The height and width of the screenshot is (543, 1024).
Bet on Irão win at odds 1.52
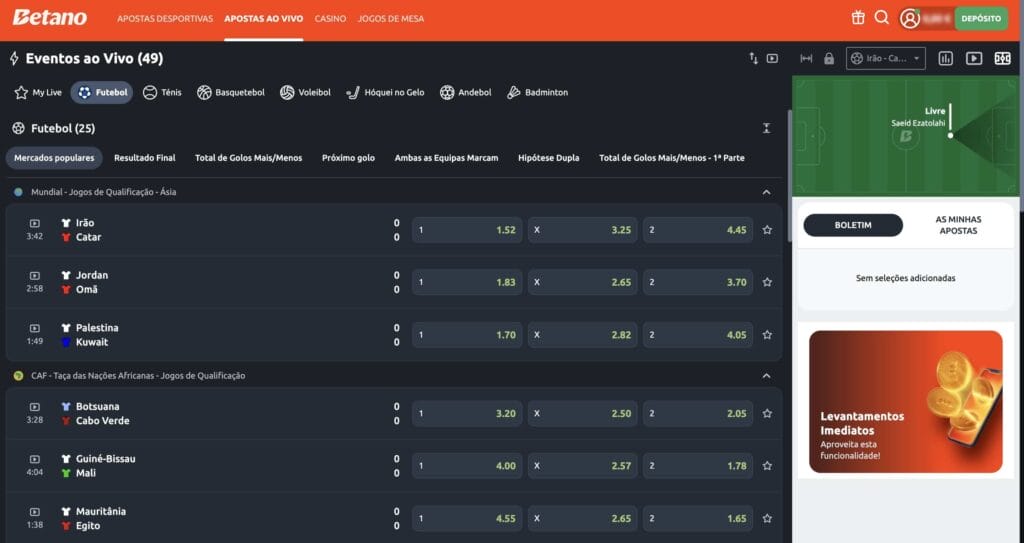[x=467, y=230]
